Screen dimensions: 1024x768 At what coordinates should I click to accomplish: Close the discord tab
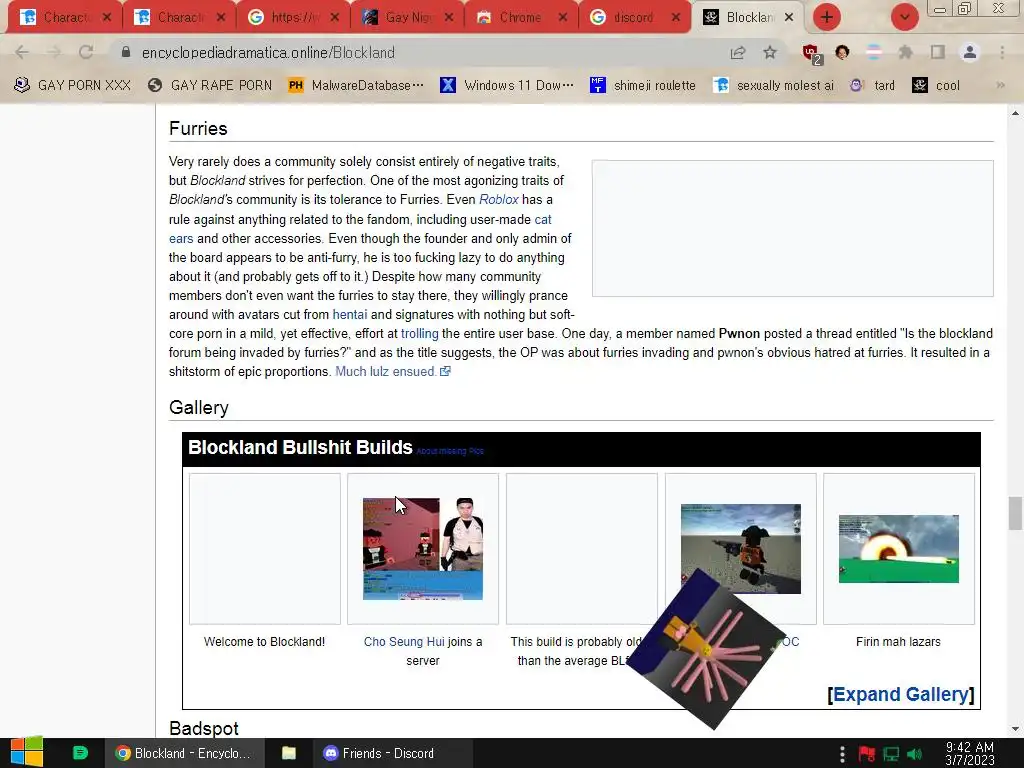tap(676, 17)
